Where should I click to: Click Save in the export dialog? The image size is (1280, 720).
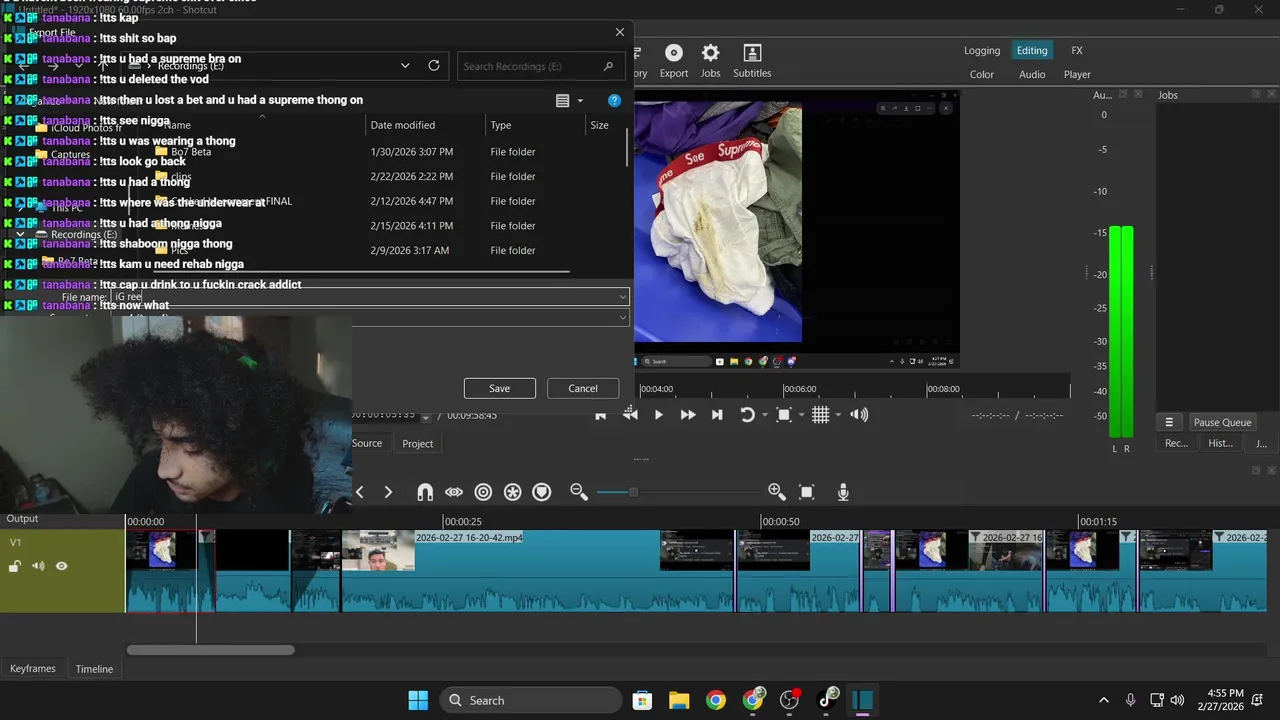(x=499, y=388)
